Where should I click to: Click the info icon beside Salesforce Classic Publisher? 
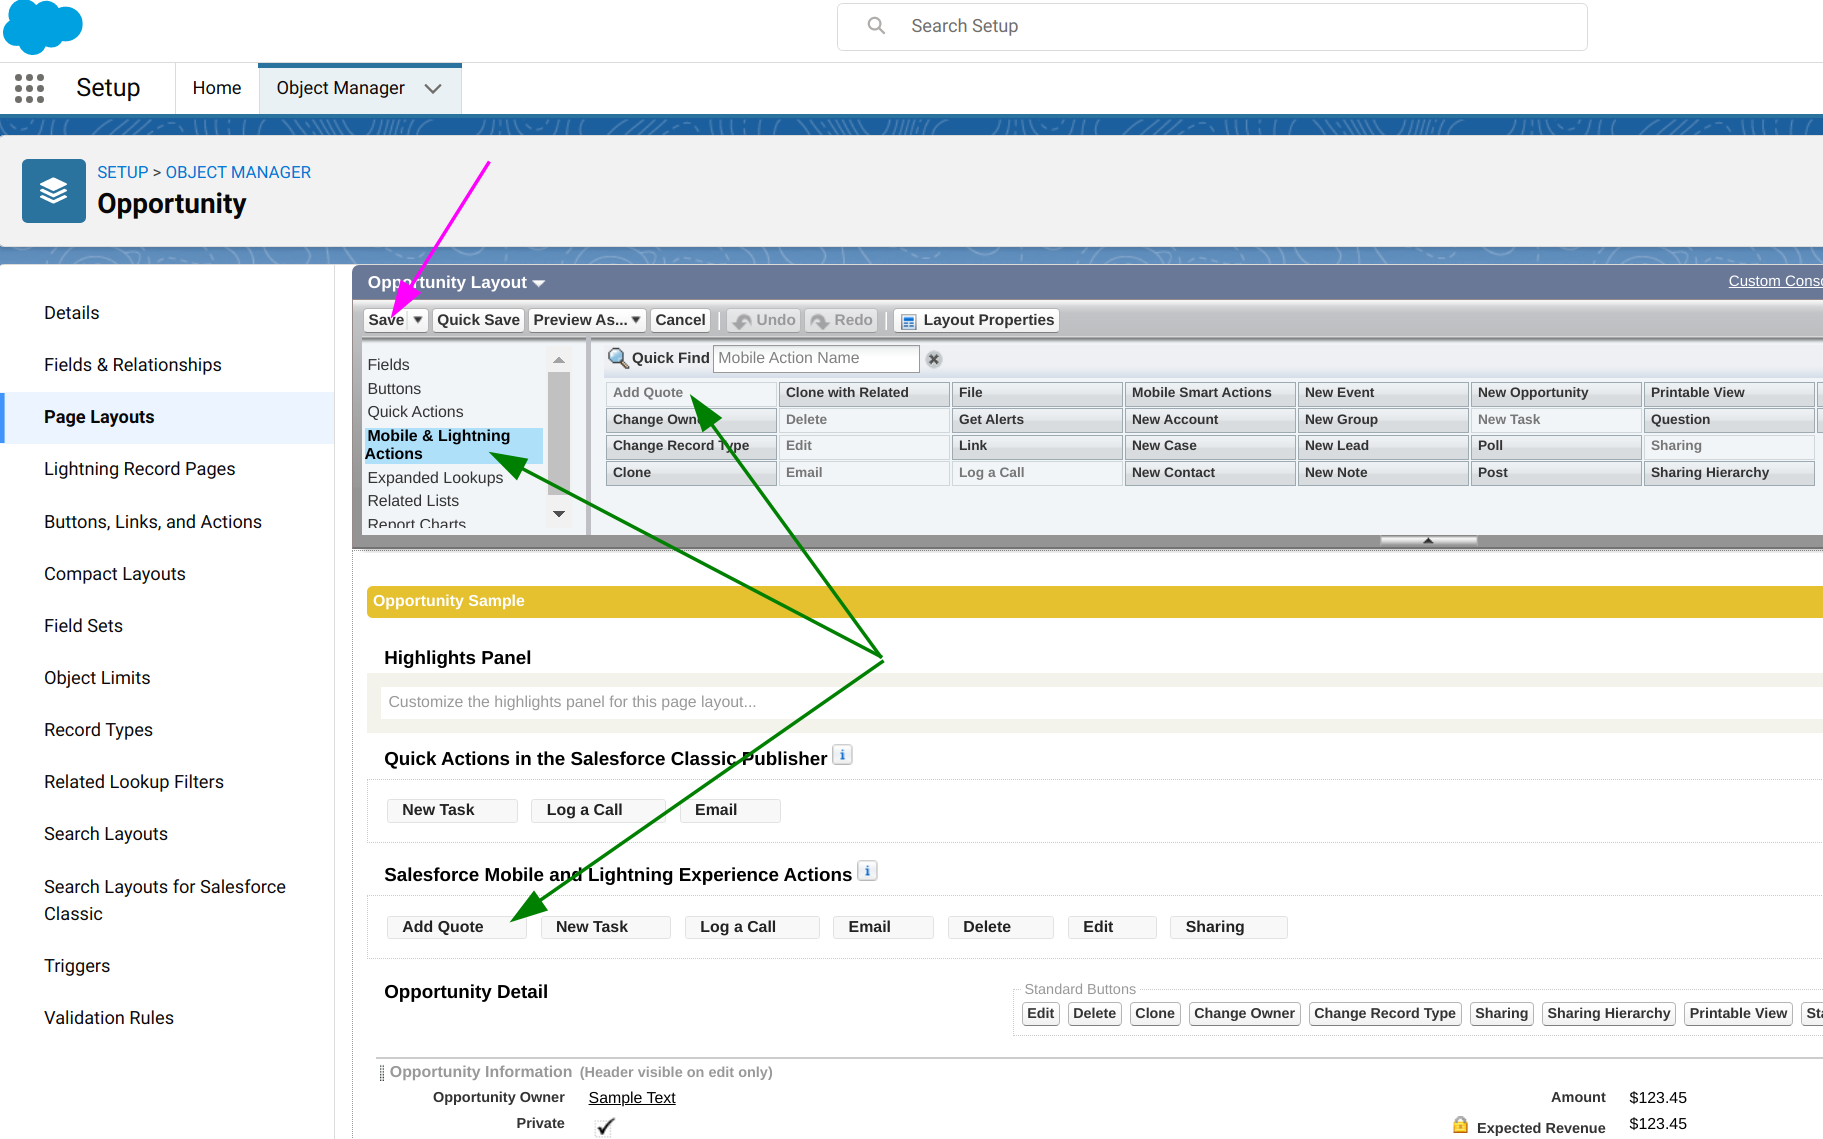843,755
